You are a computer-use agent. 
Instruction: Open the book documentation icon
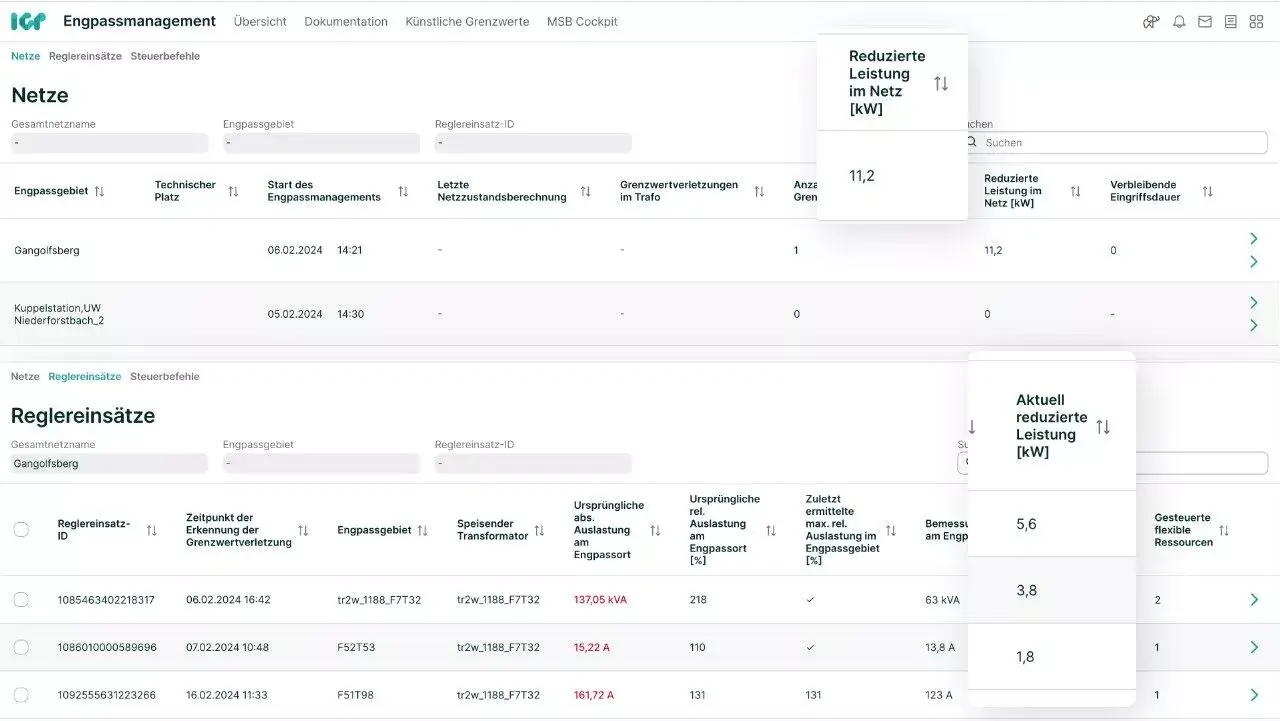(1231, 22)
